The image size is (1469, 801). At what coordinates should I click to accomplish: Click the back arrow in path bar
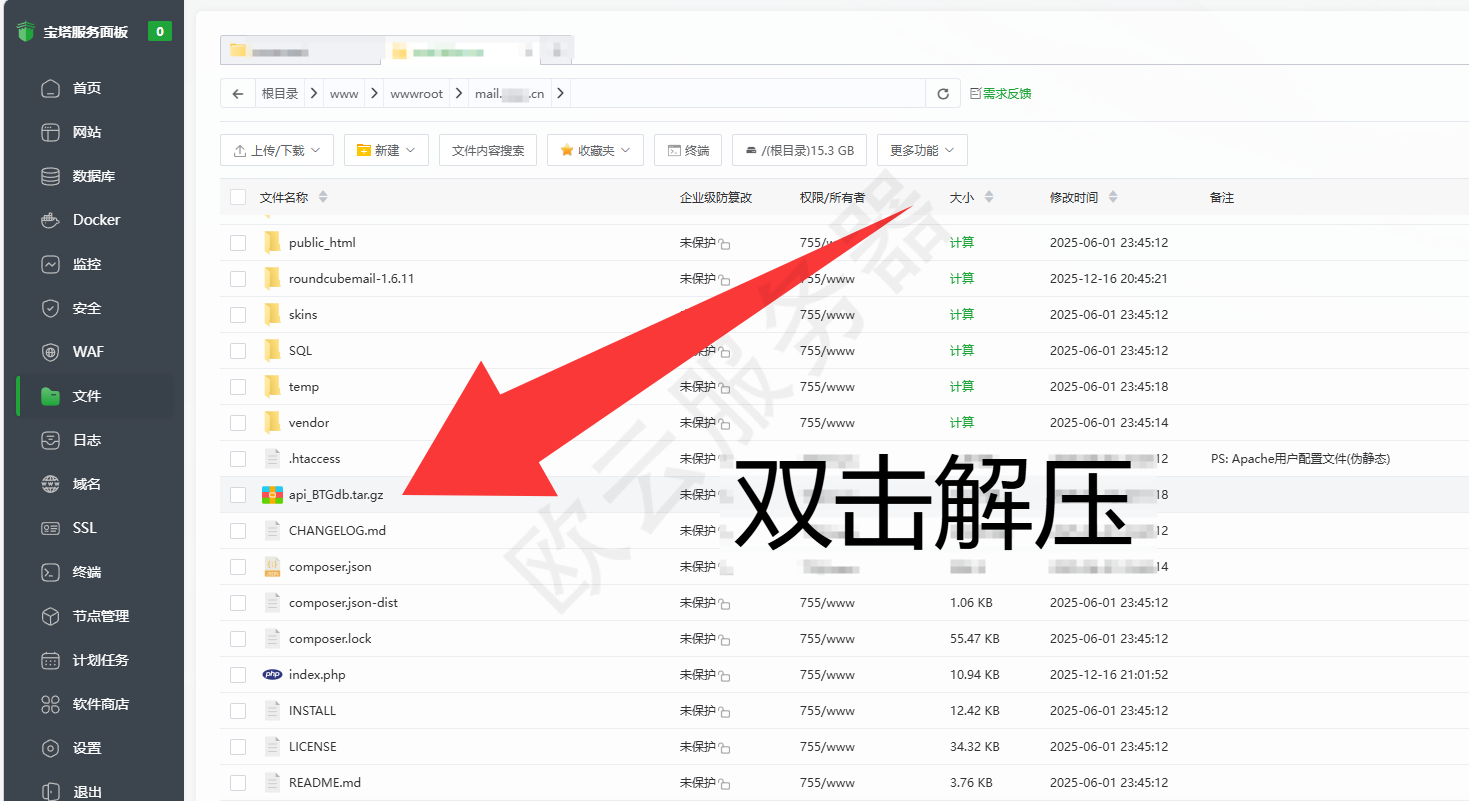pyautogui.click(x=237, y=94)
